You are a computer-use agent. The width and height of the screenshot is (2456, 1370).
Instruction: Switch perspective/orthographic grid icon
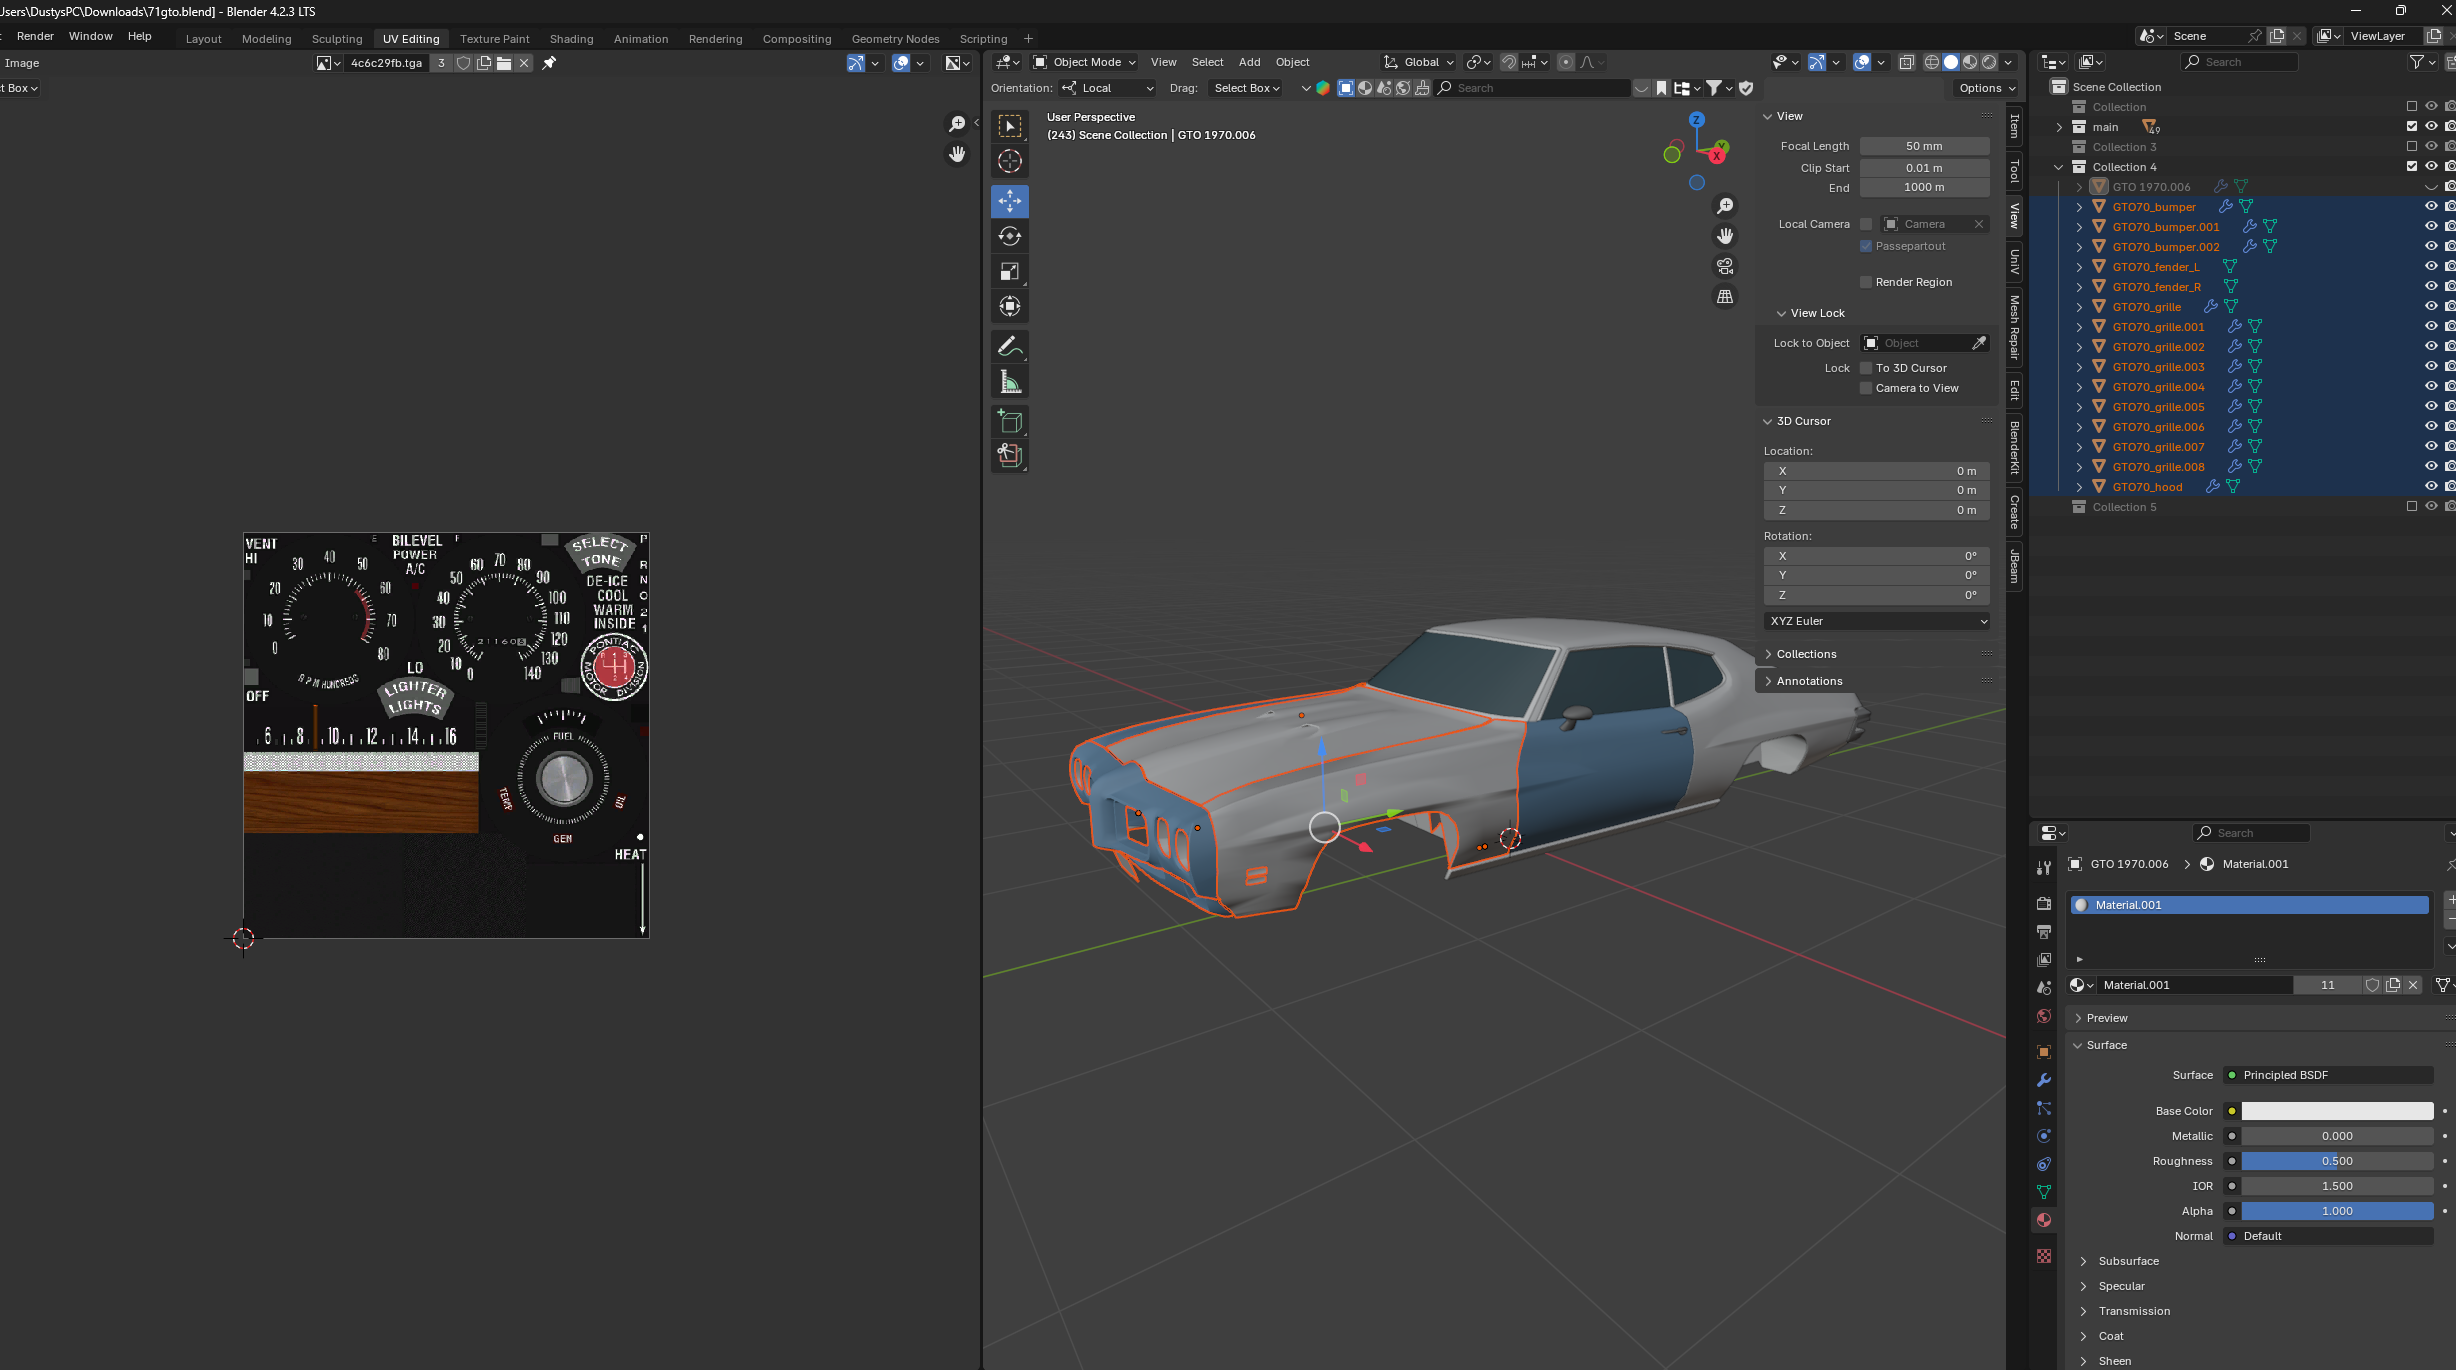coord(1725,296)
